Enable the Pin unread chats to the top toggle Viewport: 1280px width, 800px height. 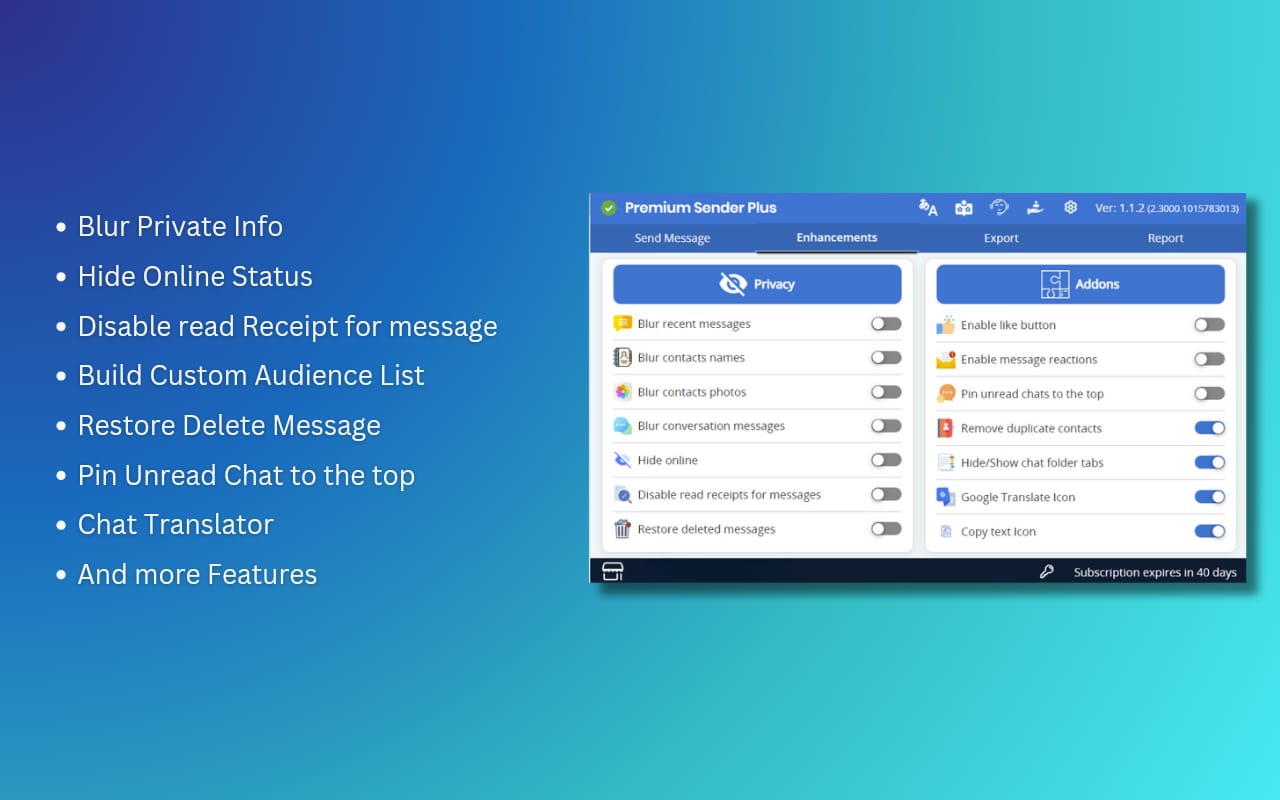coord(1209,393)
